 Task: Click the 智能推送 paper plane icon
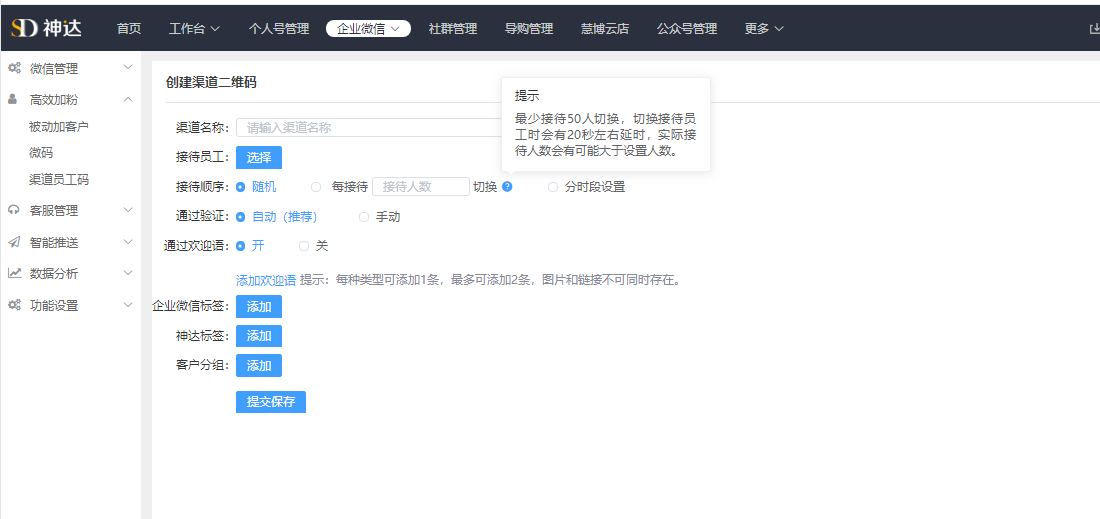[x=14, y=242]
